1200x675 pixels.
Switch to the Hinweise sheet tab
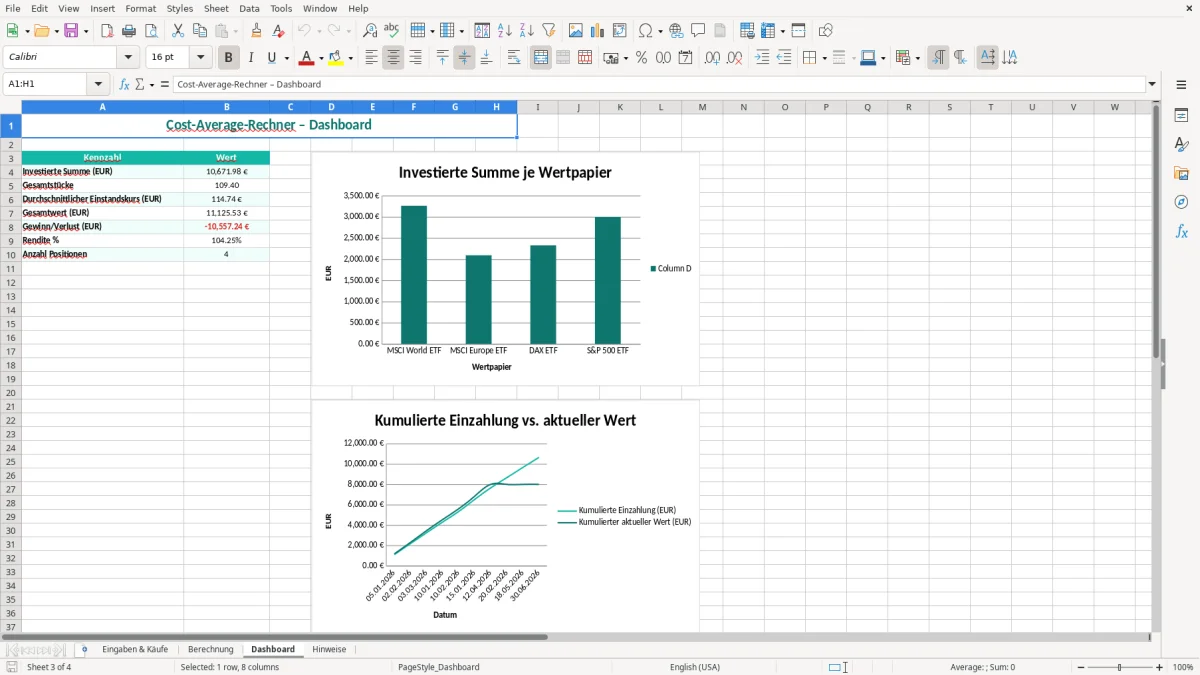[329, 650]
